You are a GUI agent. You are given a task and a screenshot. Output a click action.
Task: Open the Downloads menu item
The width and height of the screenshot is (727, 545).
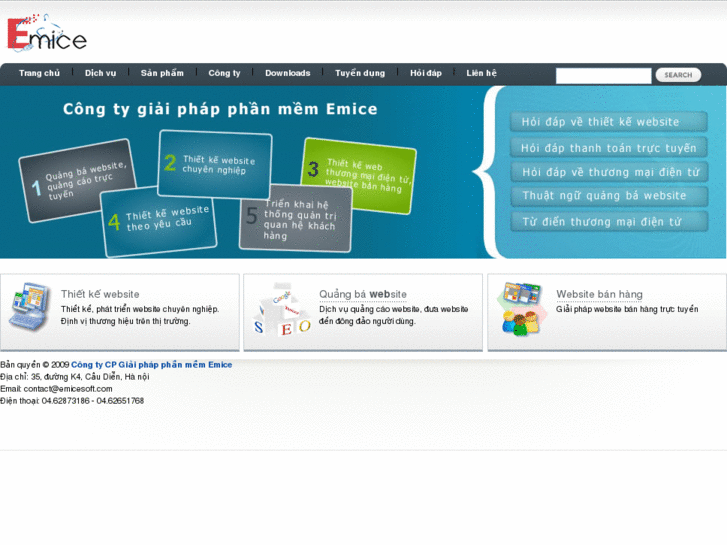point(287,73)
